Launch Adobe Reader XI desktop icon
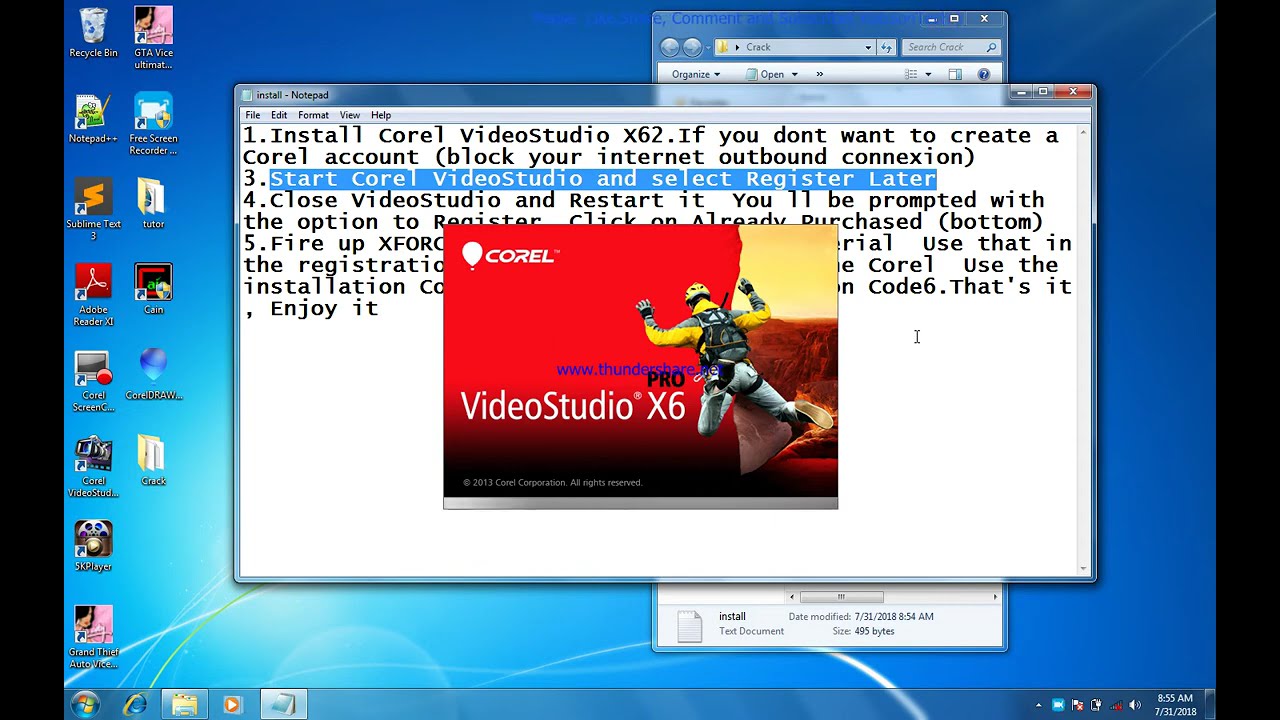This screenshot has height=720, width=1280. (93, 295)
